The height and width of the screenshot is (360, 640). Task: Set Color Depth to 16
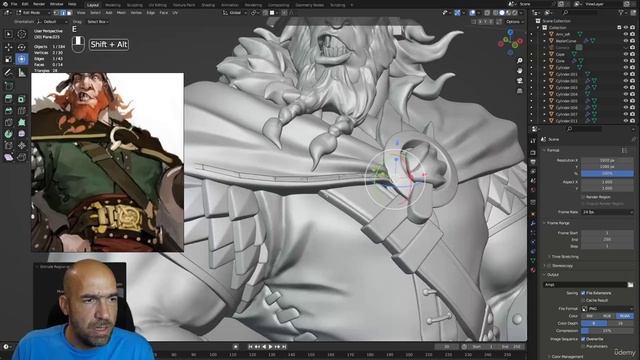pos(620,323)
